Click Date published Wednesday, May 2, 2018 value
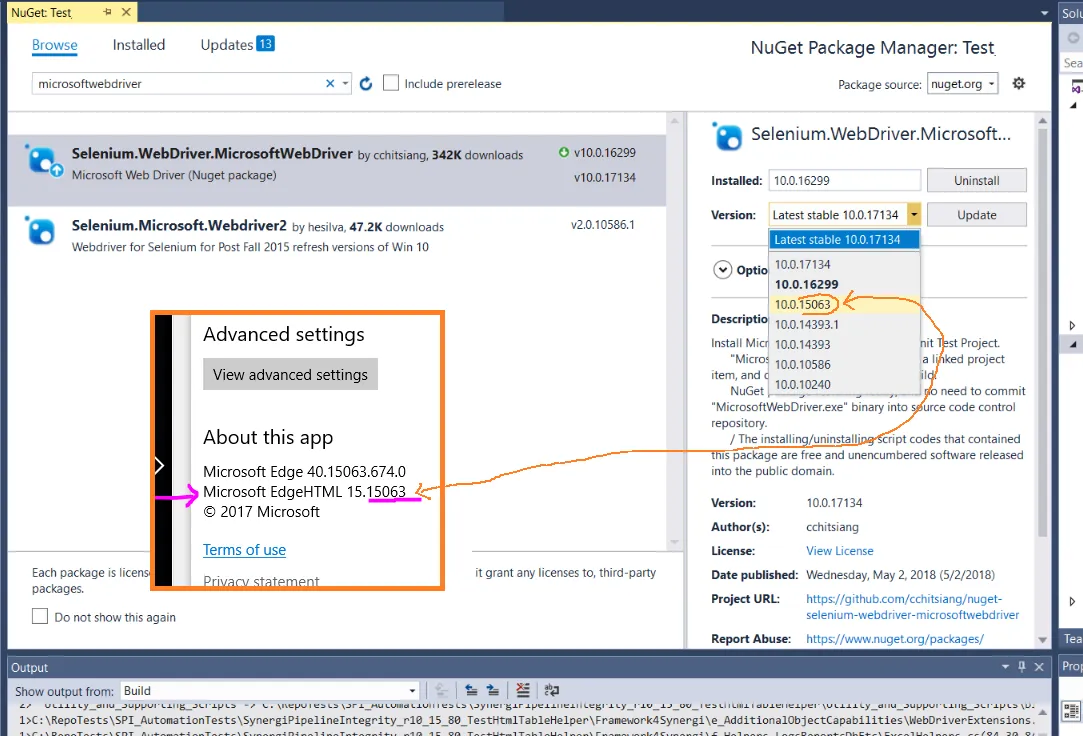 900,575
